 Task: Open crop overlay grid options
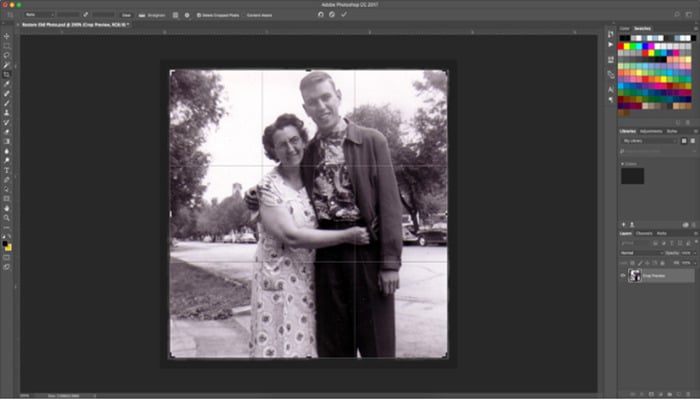coord(175,15)
